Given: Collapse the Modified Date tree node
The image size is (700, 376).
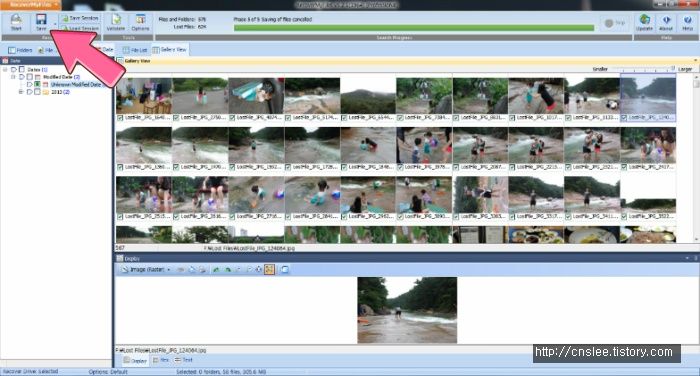Looking at the screenshot, I should coord(13,77).
